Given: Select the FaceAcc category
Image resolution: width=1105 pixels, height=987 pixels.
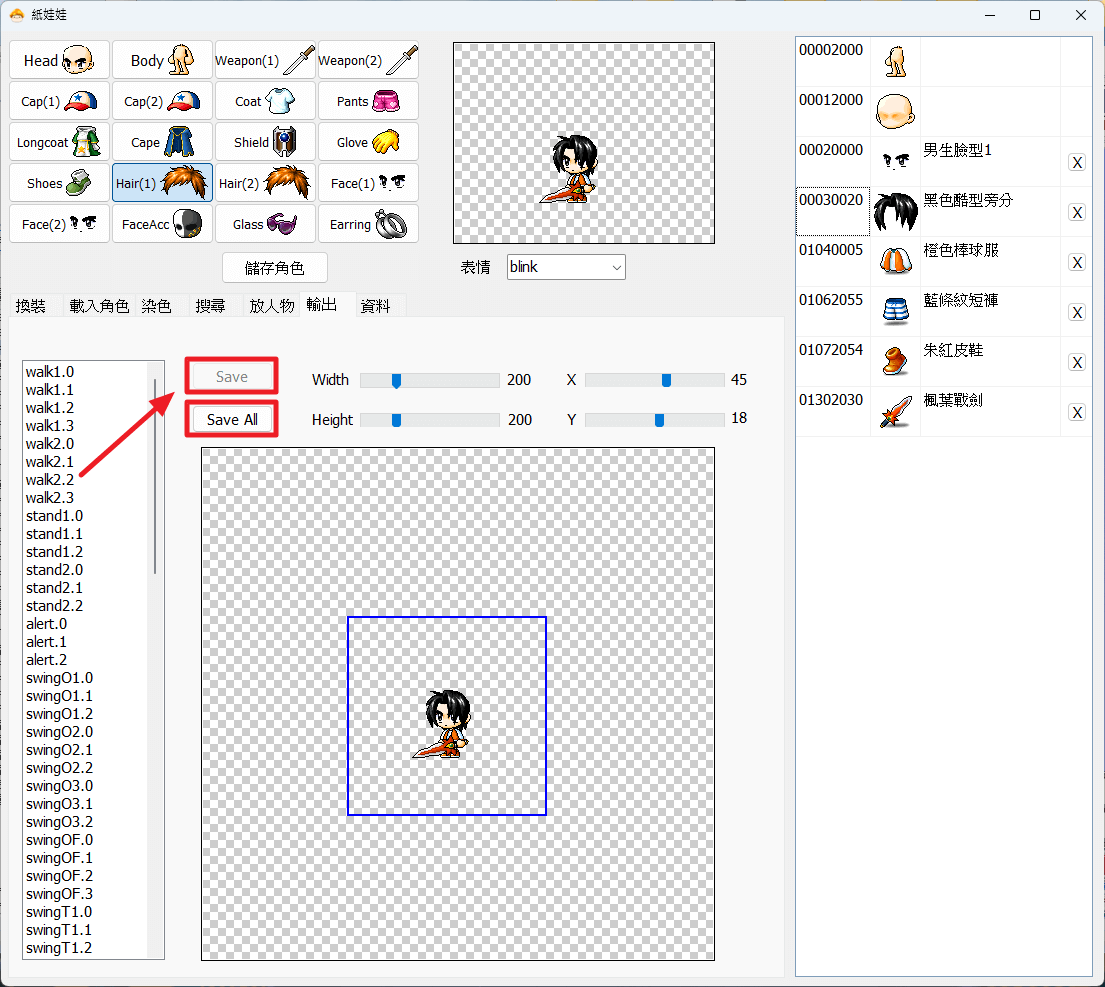Looking at the screenshot, I should coord(162,224).
